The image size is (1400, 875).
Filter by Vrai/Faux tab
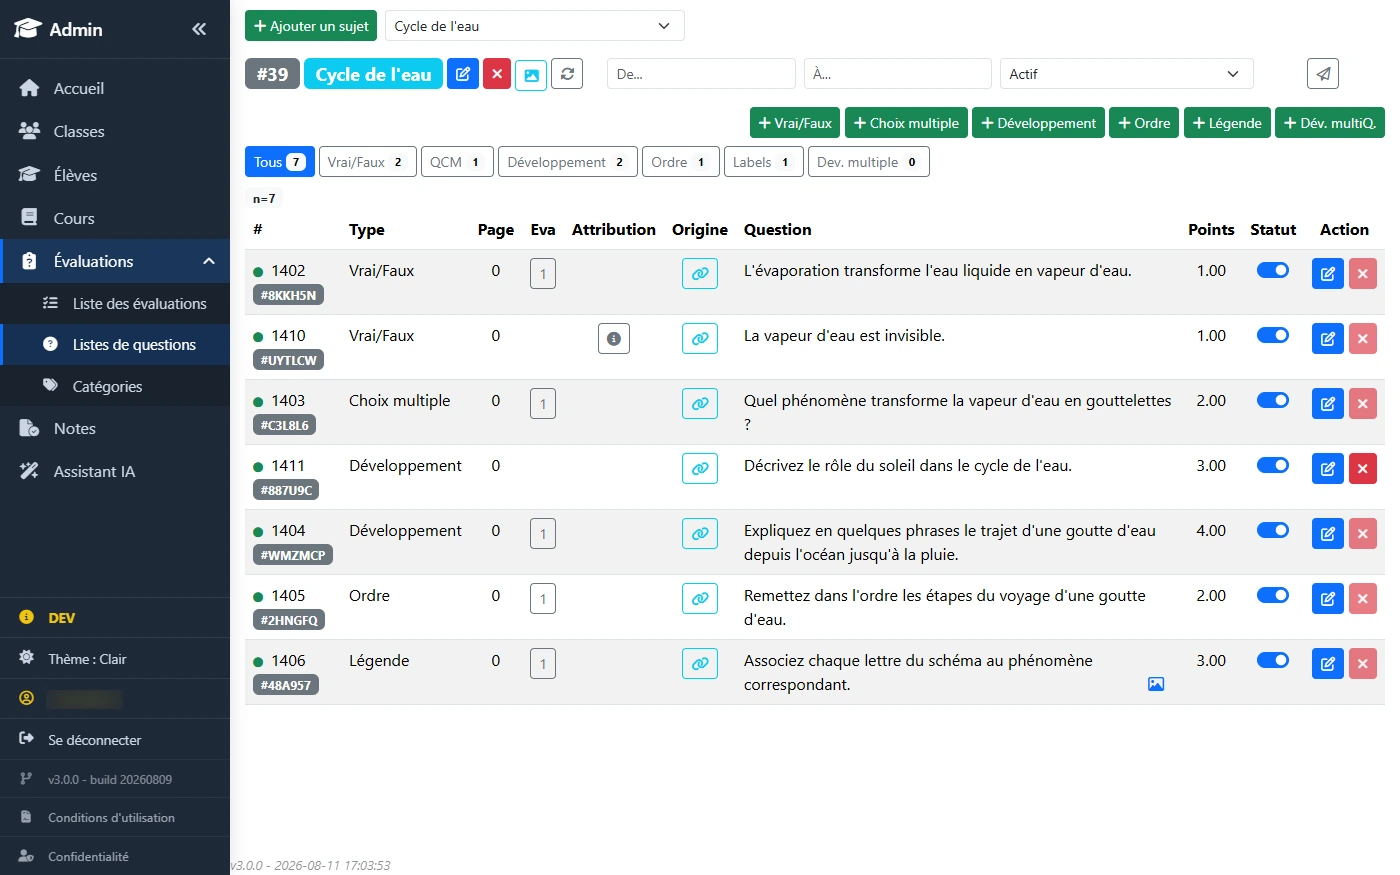tap(367, 162)
